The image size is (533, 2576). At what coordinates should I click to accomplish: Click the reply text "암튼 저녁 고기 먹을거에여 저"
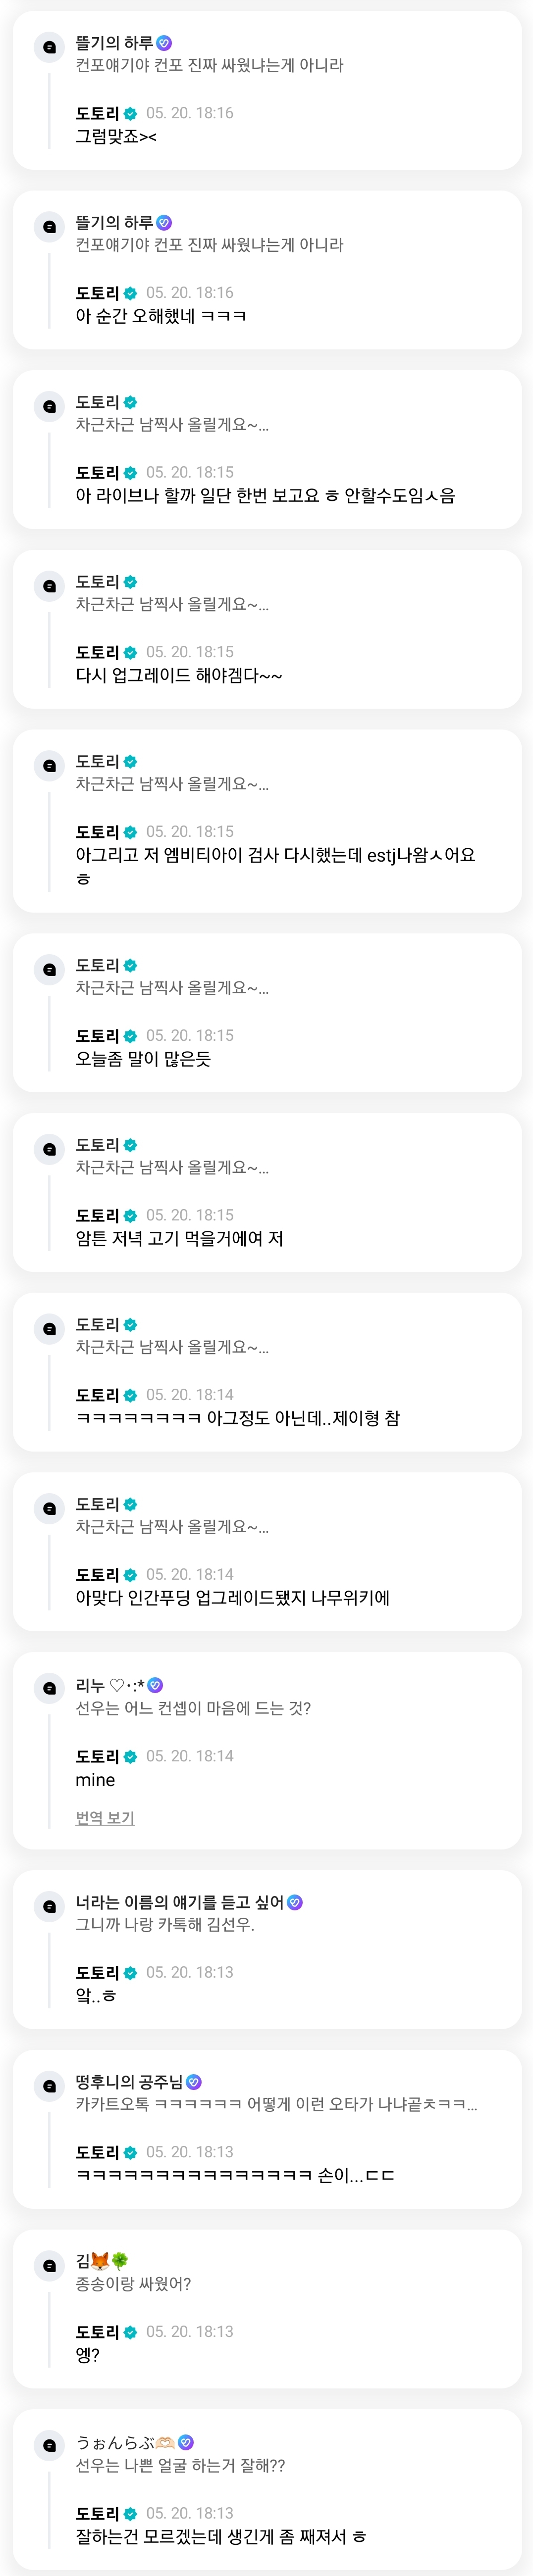pyautogui.click(x=180, y=1238)
